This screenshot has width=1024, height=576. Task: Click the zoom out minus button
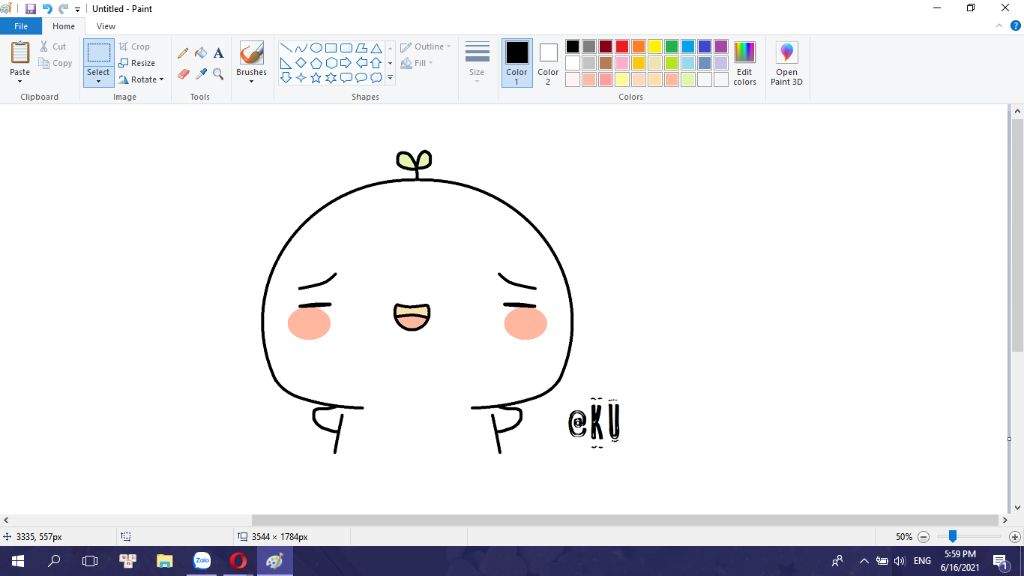point(923,537)
